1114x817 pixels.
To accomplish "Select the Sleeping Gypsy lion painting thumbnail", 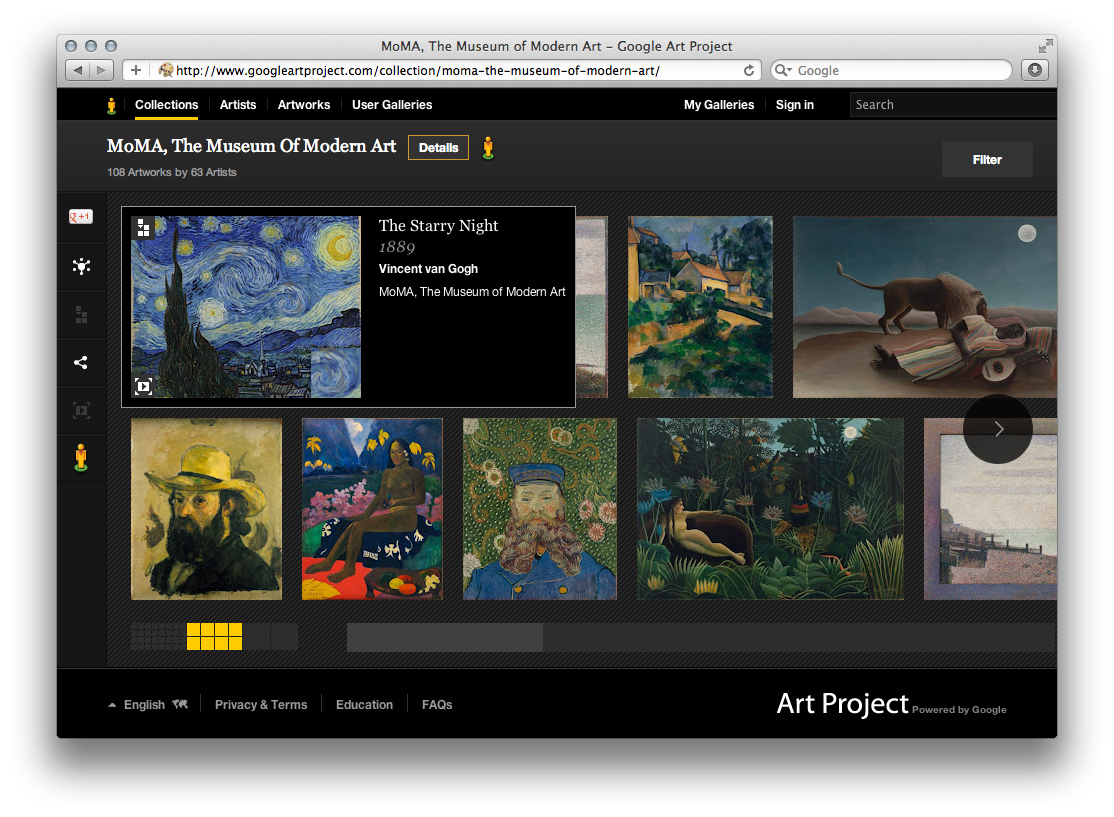I will coord(923,307).
